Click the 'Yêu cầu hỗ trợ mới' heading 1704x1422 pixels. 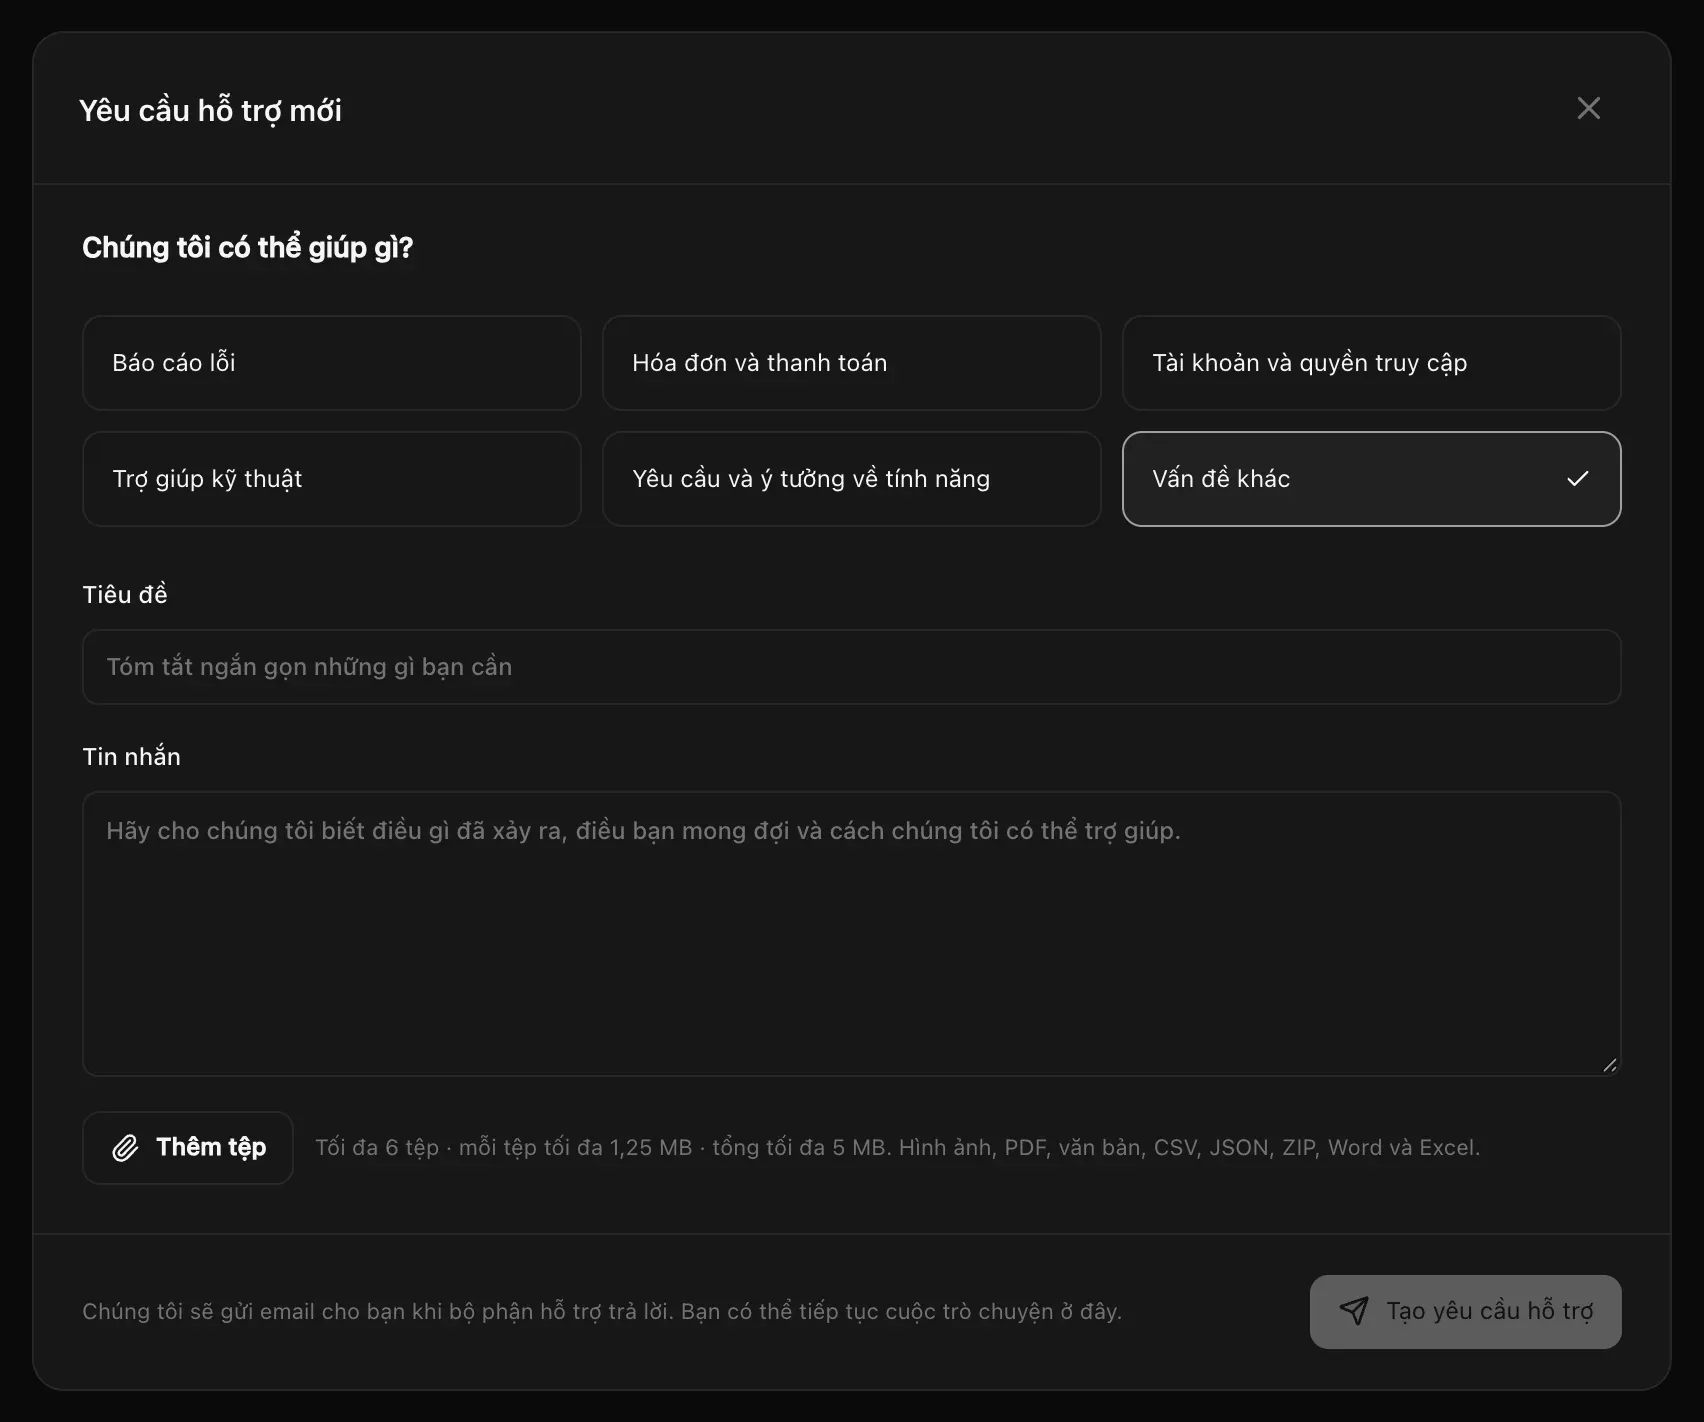[210, 110]
